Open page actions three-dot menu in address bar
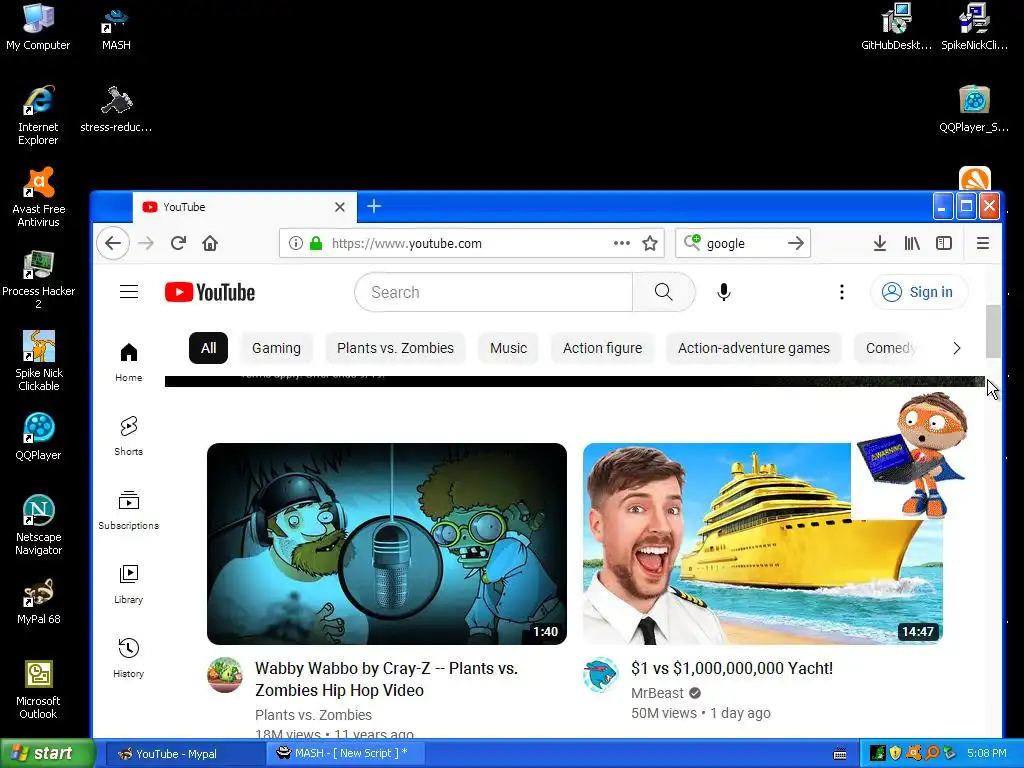This screenshot has height=768, width=1024. point(622,244)
